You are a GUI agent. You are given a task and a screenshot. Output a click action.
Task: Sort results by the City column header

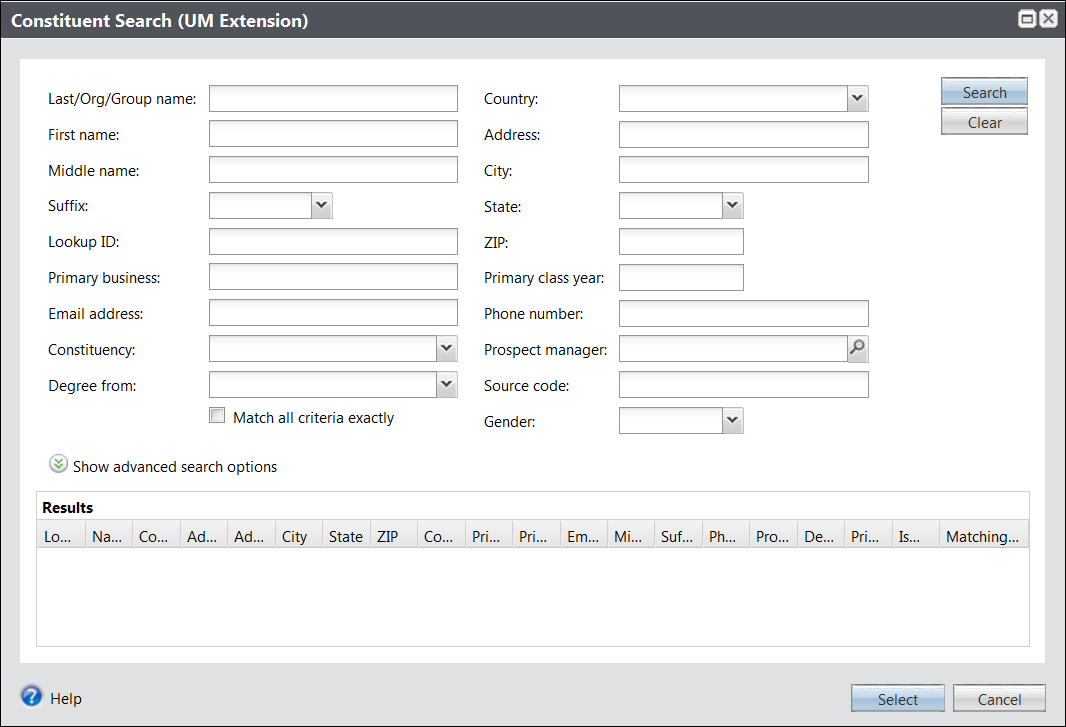click(x=298, y=537)
